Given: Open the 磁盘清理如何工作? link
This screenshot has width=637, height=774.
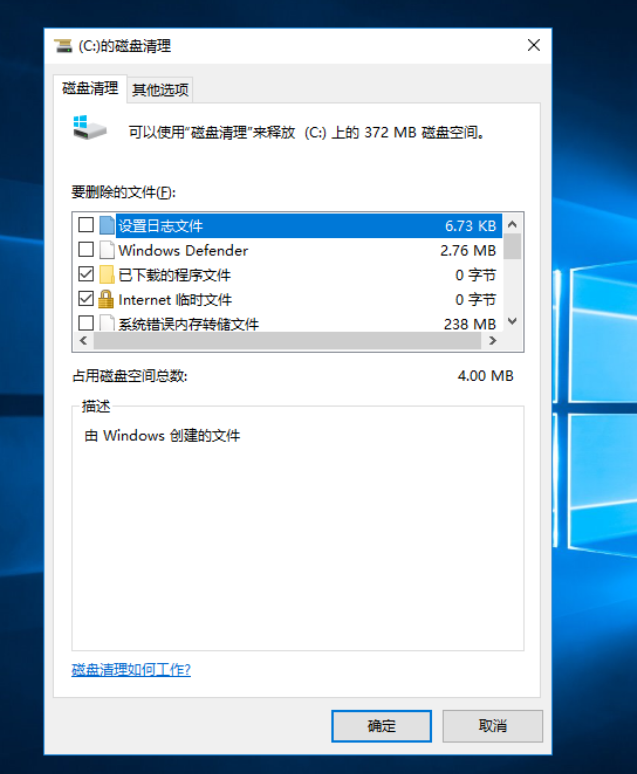Looking at the screenshot, I should 131,670.
